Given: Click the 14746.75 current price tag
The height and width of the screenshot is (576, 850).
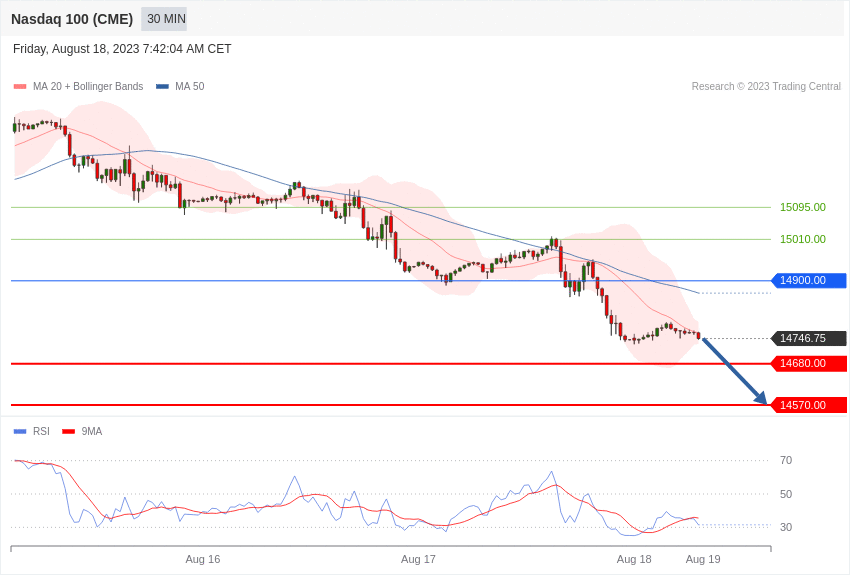Looking at the screenshot, I should point(809,339).
